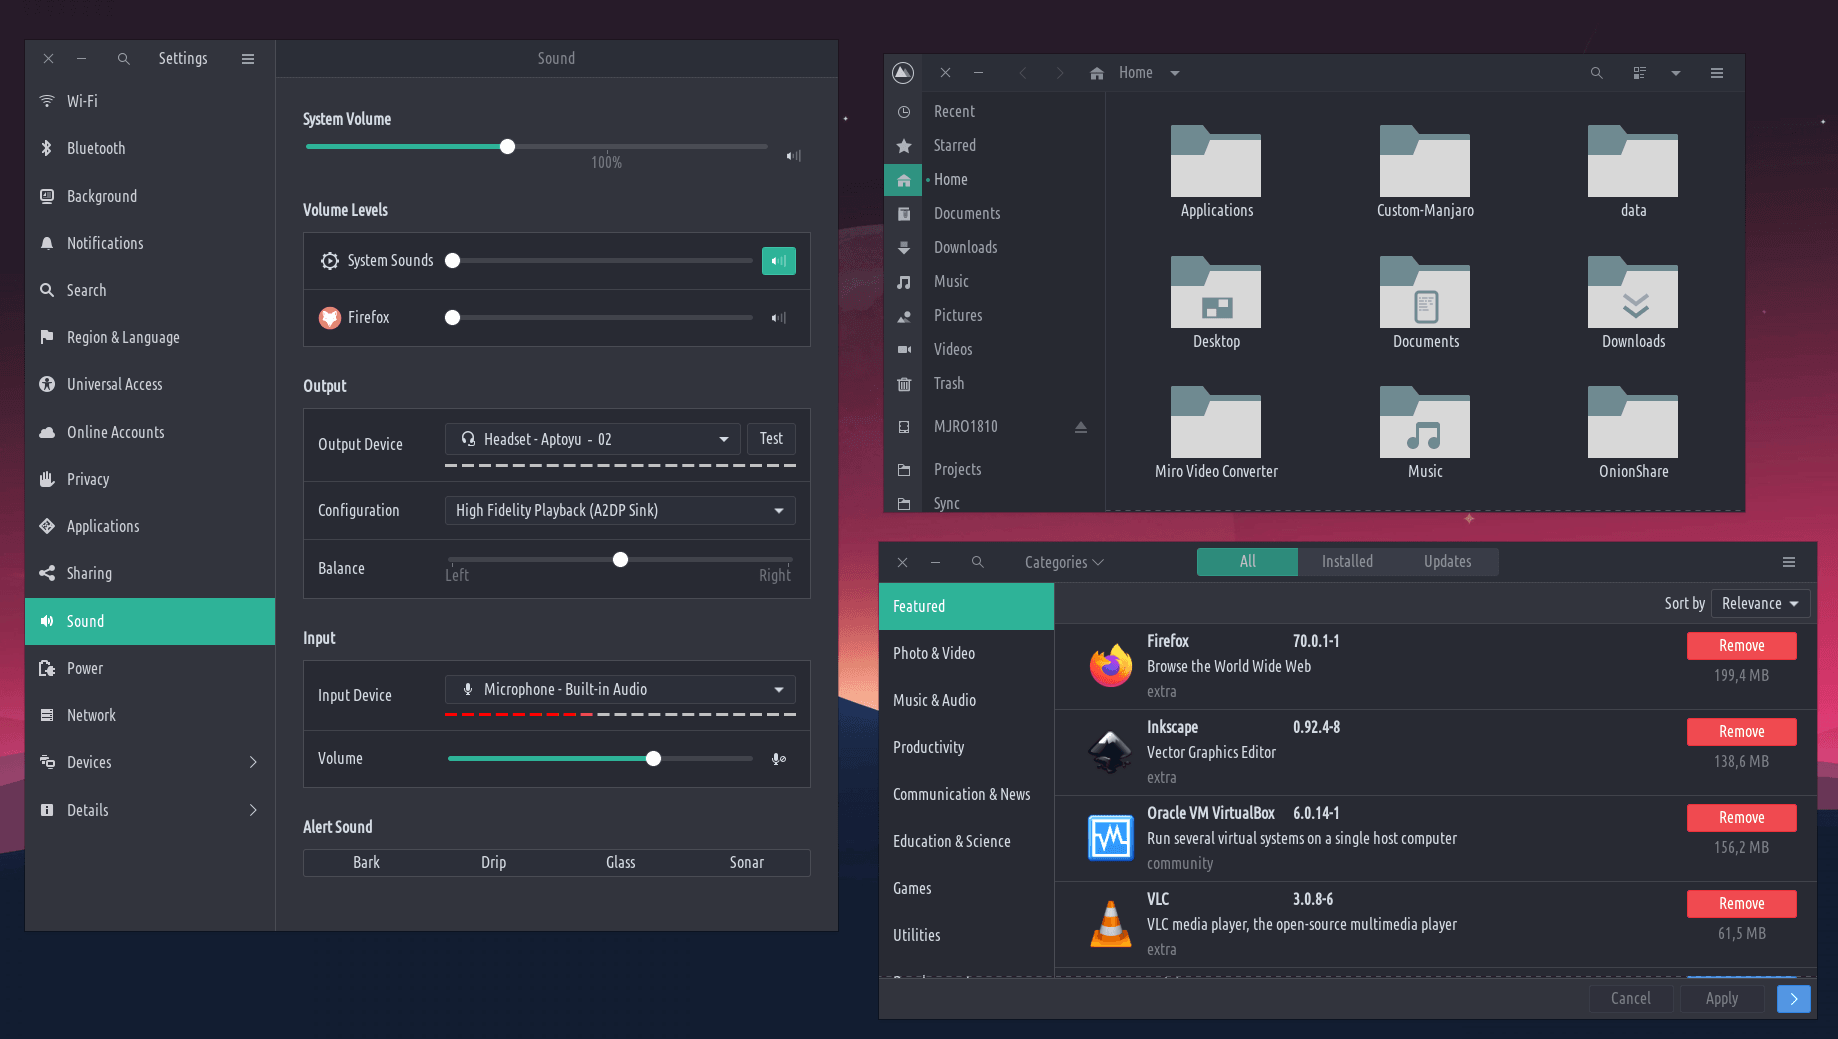Click the System Volume slider handle
The width and height of the screenshot is (1838, 1039).
point(508,147)
